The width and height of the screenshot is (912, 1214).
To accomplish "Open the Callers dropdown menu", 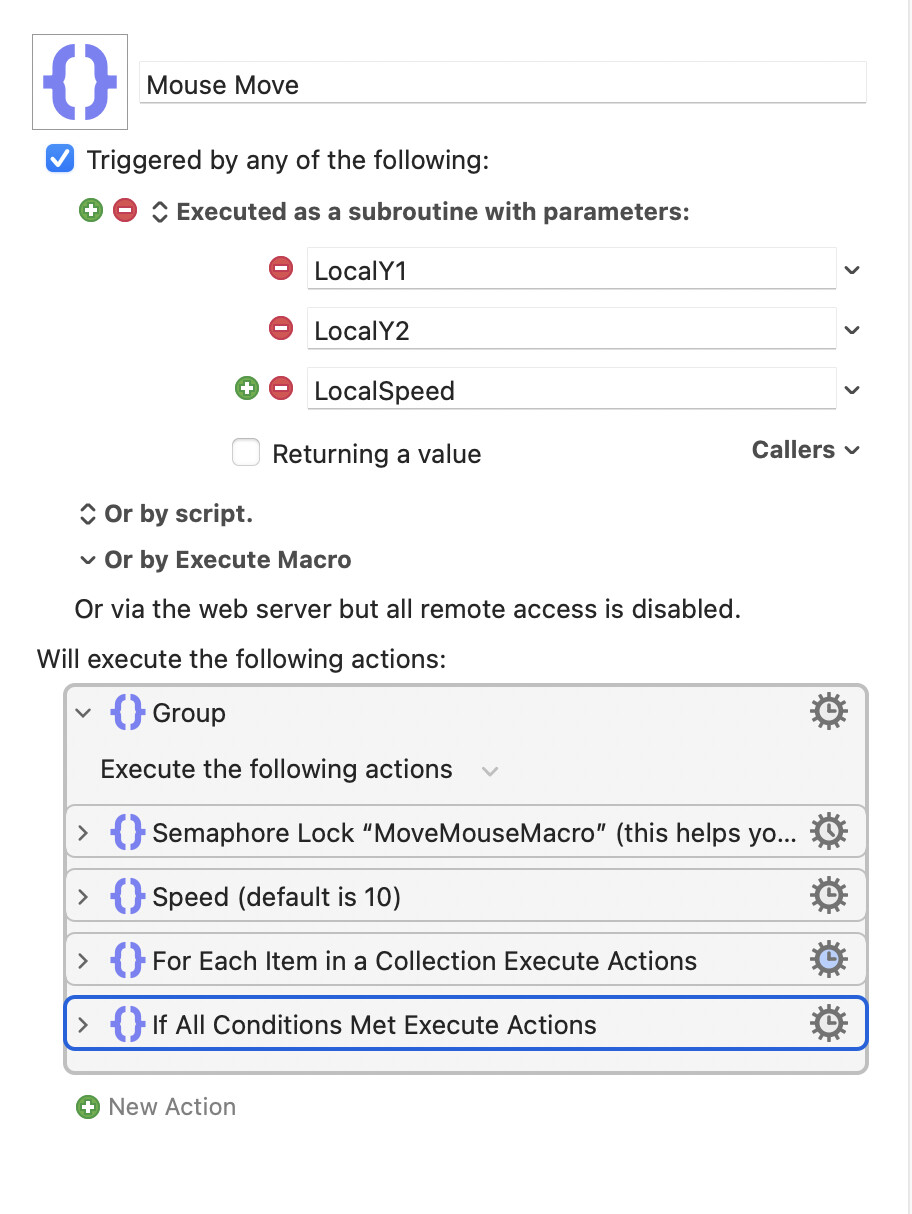I will coord(806,450).
